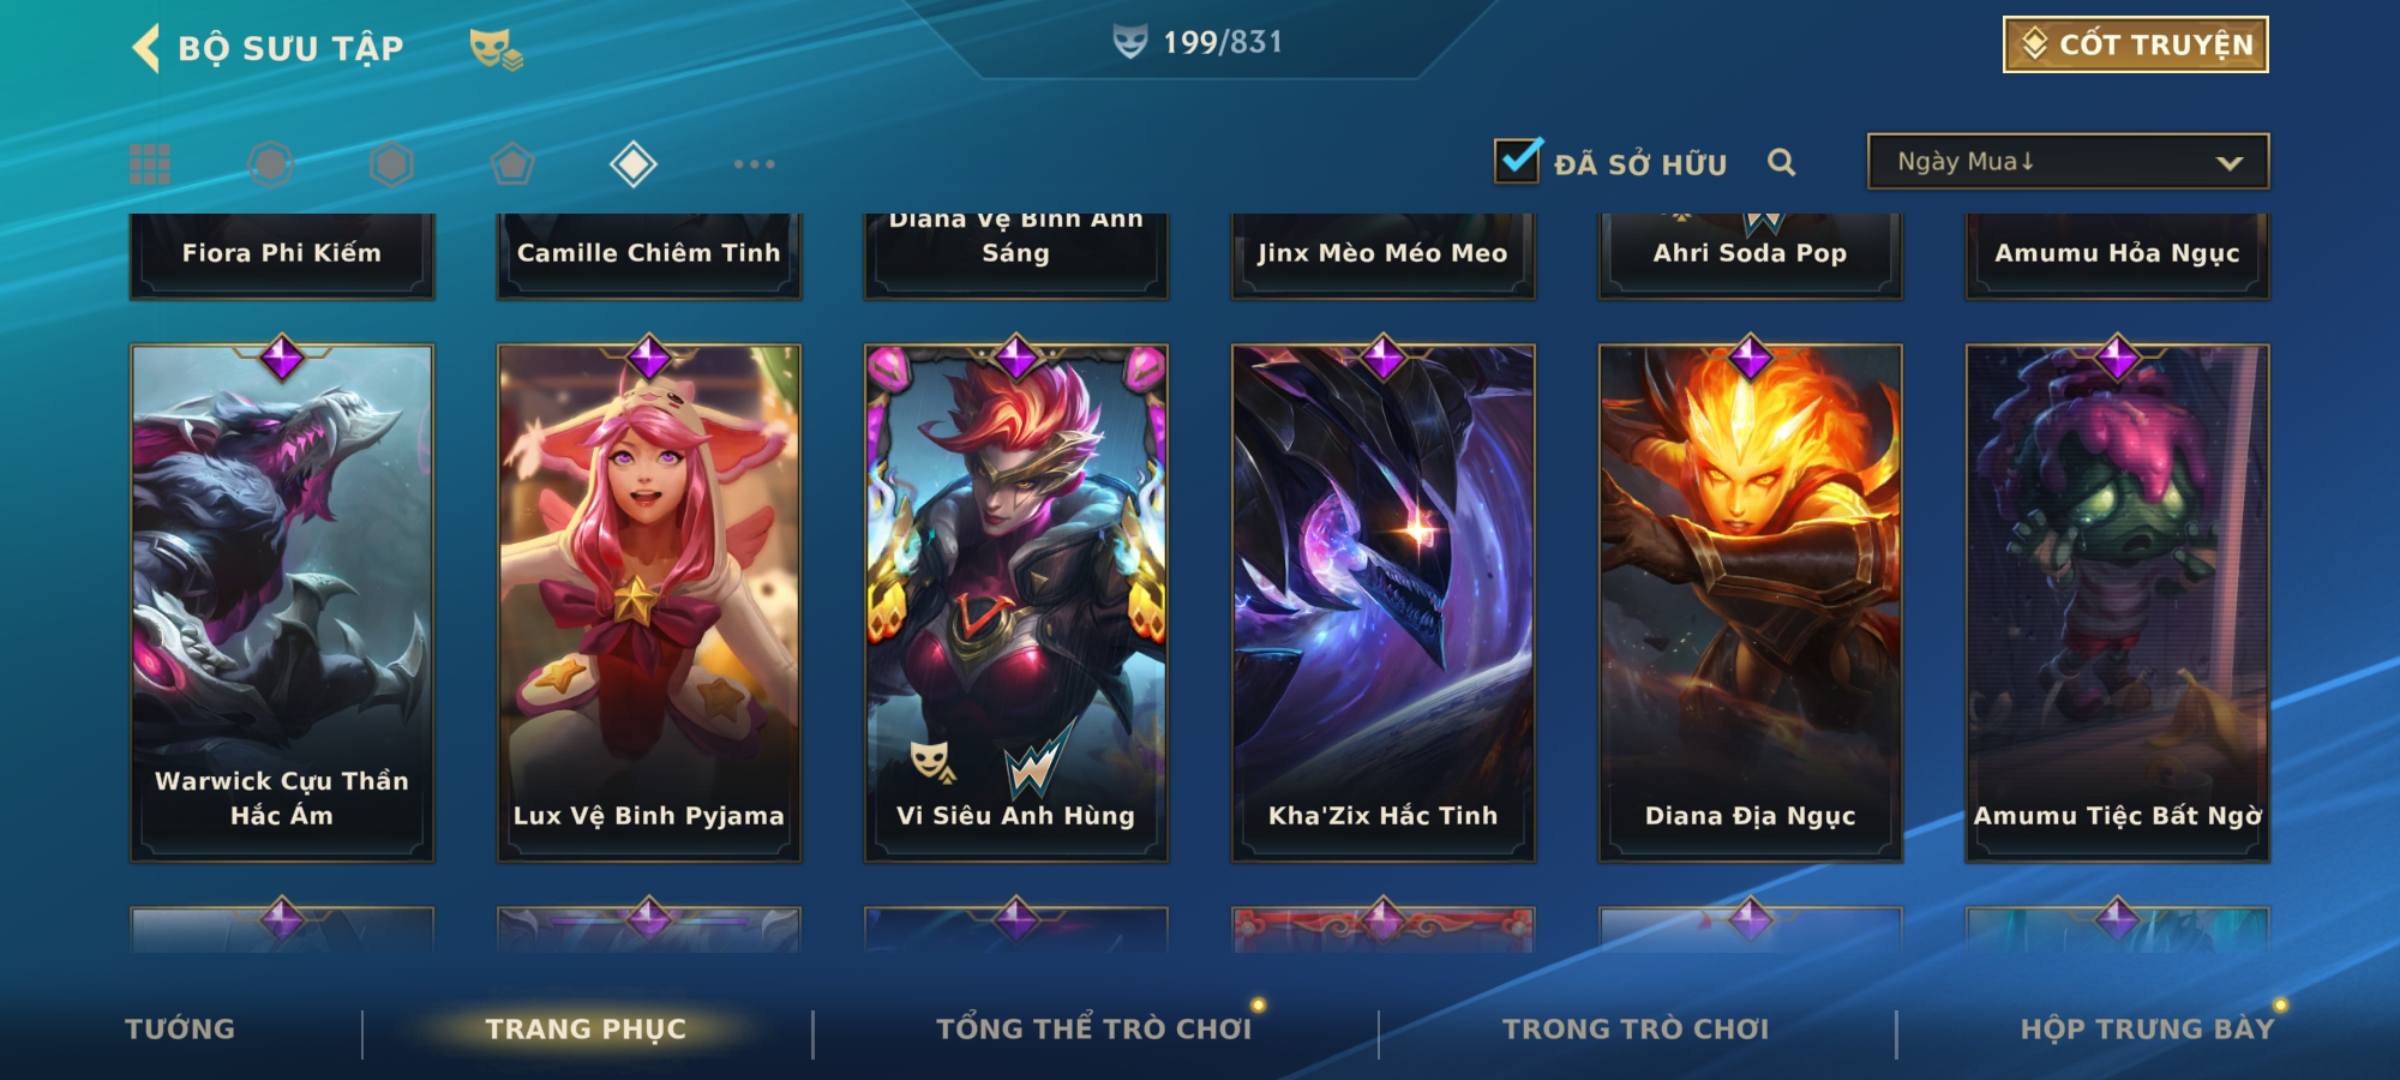Viewport: 2400px width, 1080px height.
Task: Go back using the Bộ Sưu Tập arrow
Action: click(147, 48)
